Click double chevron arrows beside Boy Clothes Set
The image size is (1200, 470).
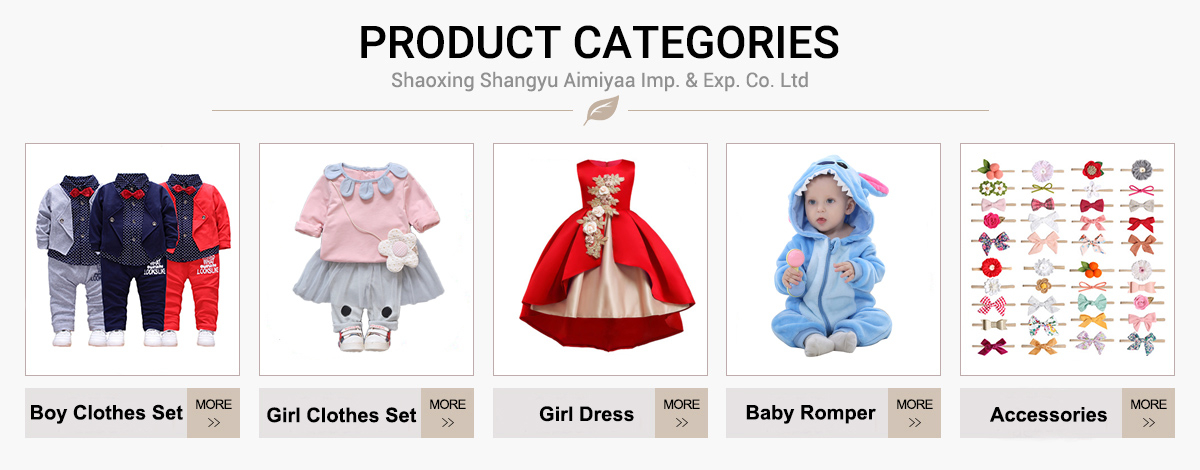click(213, 423)
